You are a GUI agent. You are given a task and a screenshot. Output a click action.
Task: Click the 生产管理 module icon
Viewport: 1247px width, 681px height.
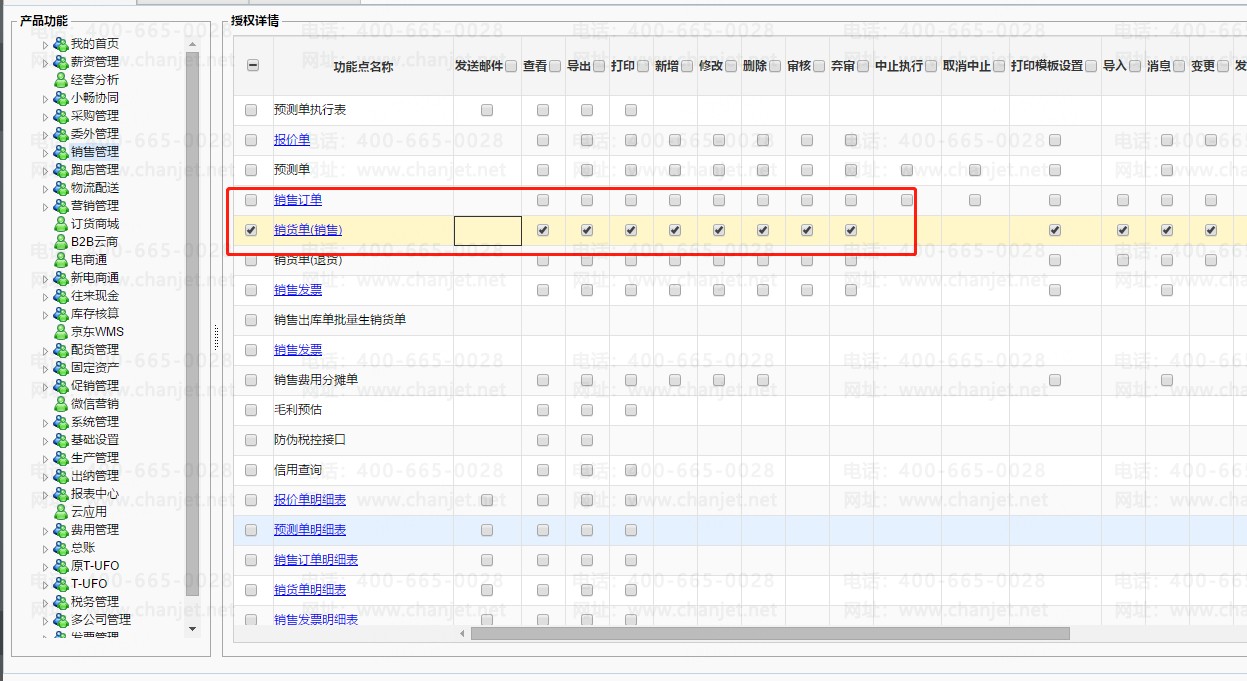pos(61,458)
